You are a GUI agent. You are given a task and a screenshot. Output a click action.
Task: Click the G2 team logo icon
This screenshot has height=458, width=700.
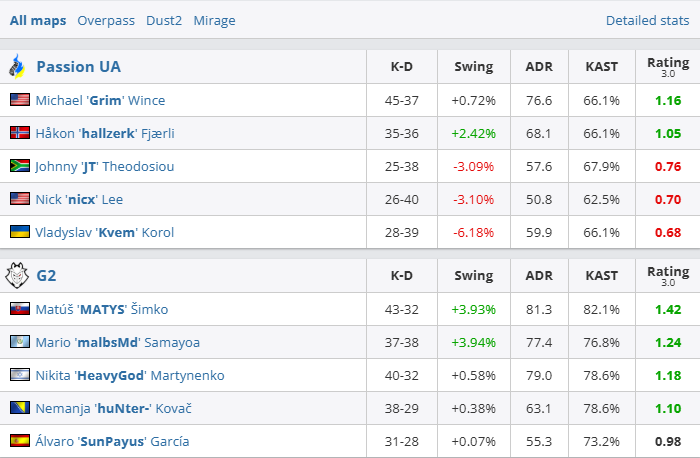[x=17, y=276]
